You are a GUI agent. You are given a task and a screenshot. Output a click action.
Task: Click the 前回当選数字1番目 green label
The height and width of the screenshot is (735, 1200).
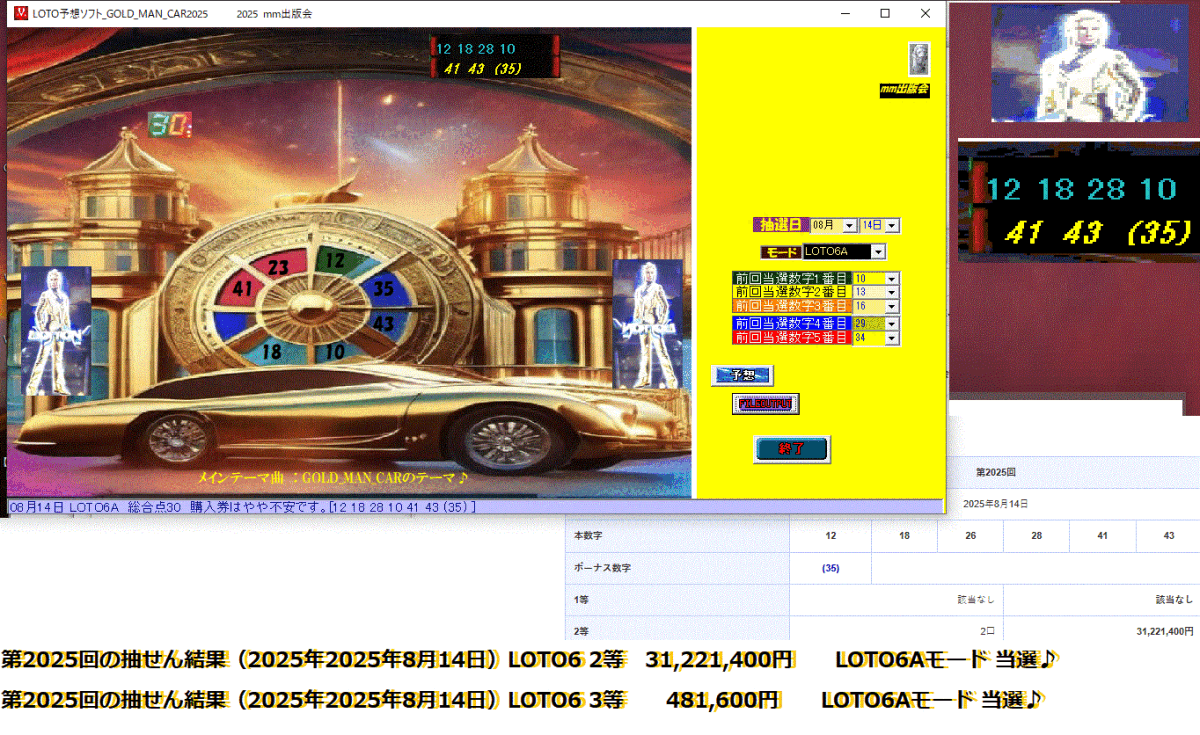792,278
